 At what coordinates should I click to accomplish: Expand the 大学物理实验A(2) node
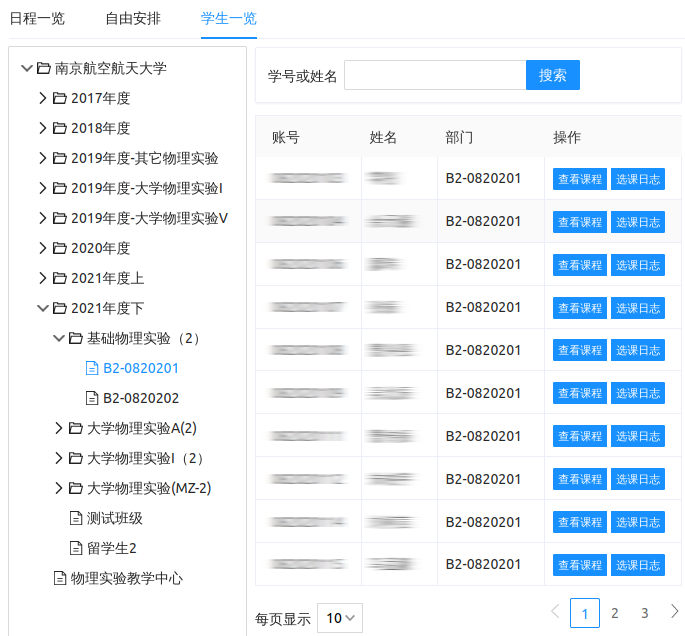click(x=59, y=429)
